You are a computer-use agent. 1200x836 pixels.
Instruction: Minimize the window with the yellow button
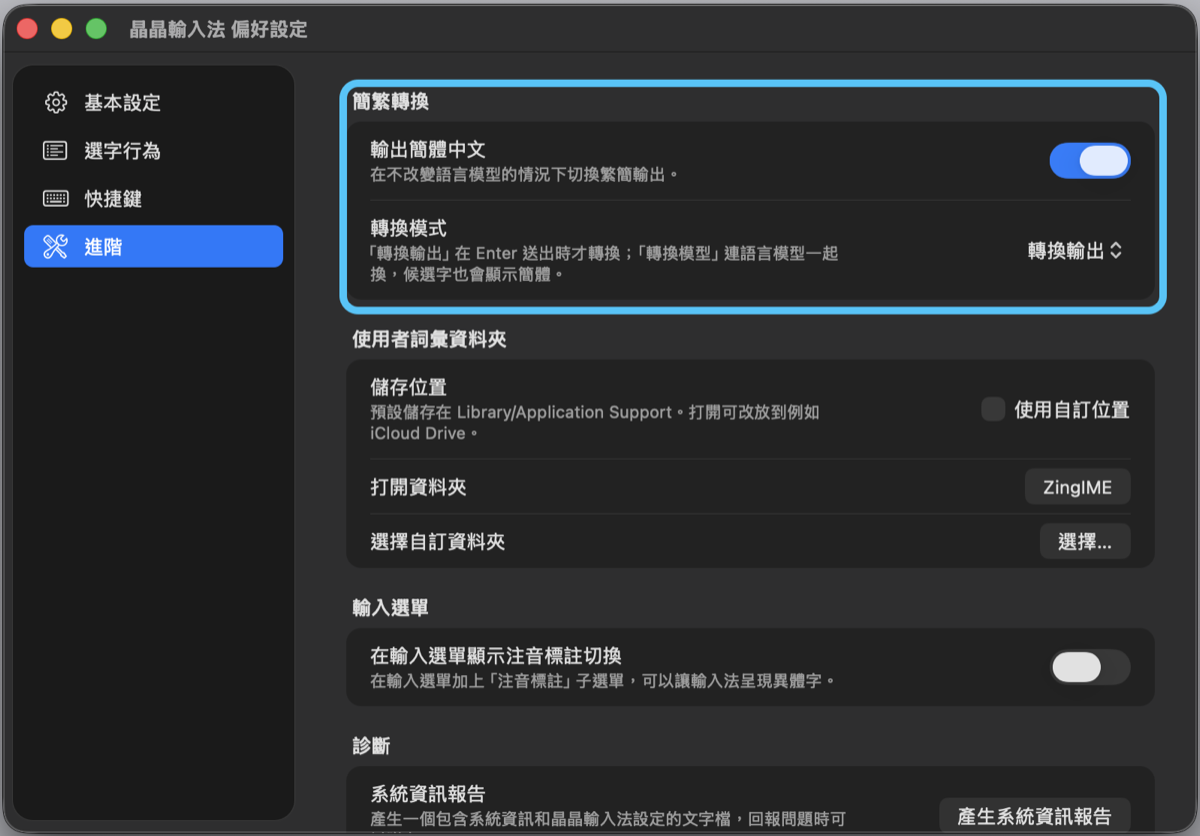click(62, 29)
